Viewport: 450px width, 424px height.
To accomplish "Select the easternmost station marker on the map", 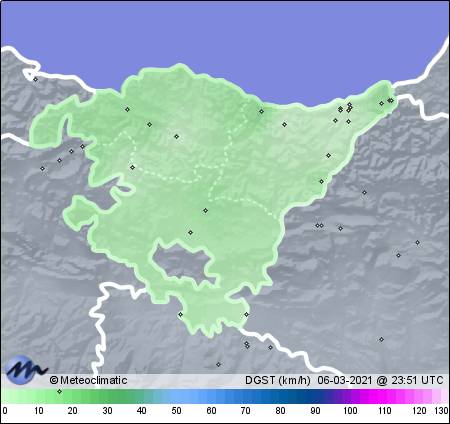I will 417,242.
